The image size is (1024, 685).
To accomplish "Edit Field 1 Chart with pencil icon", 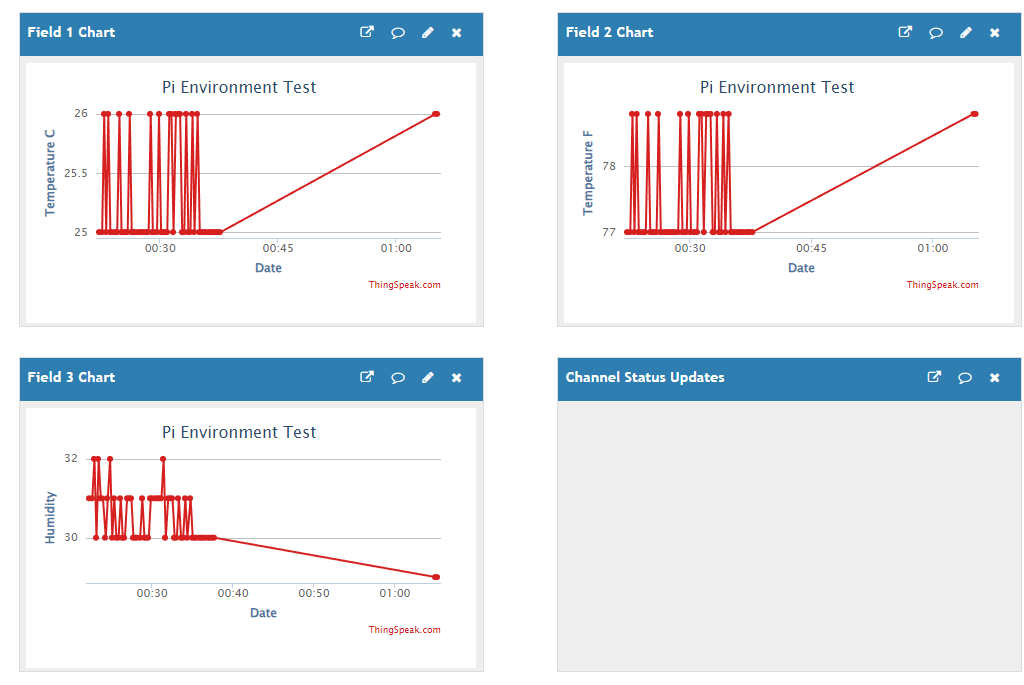I will click(427, 32).
